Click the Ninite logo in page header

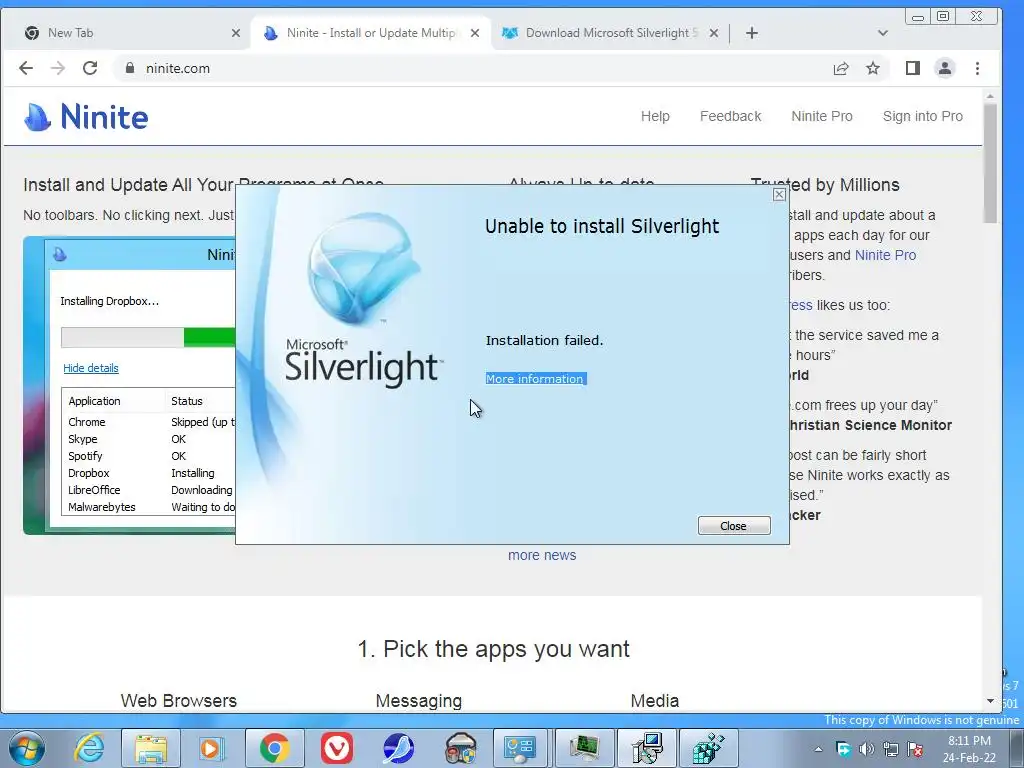(x=86, y=118)
